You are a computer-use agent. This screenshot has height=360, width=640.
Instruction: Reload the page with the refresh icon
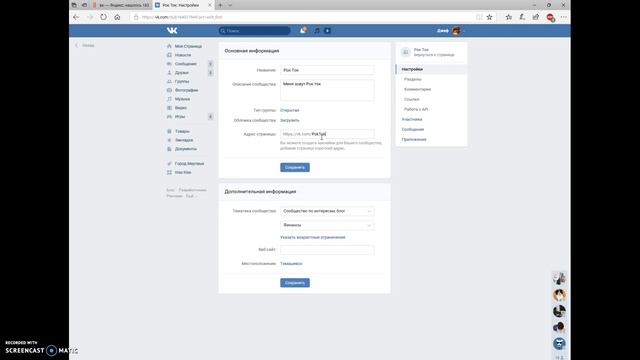(103, 17)
